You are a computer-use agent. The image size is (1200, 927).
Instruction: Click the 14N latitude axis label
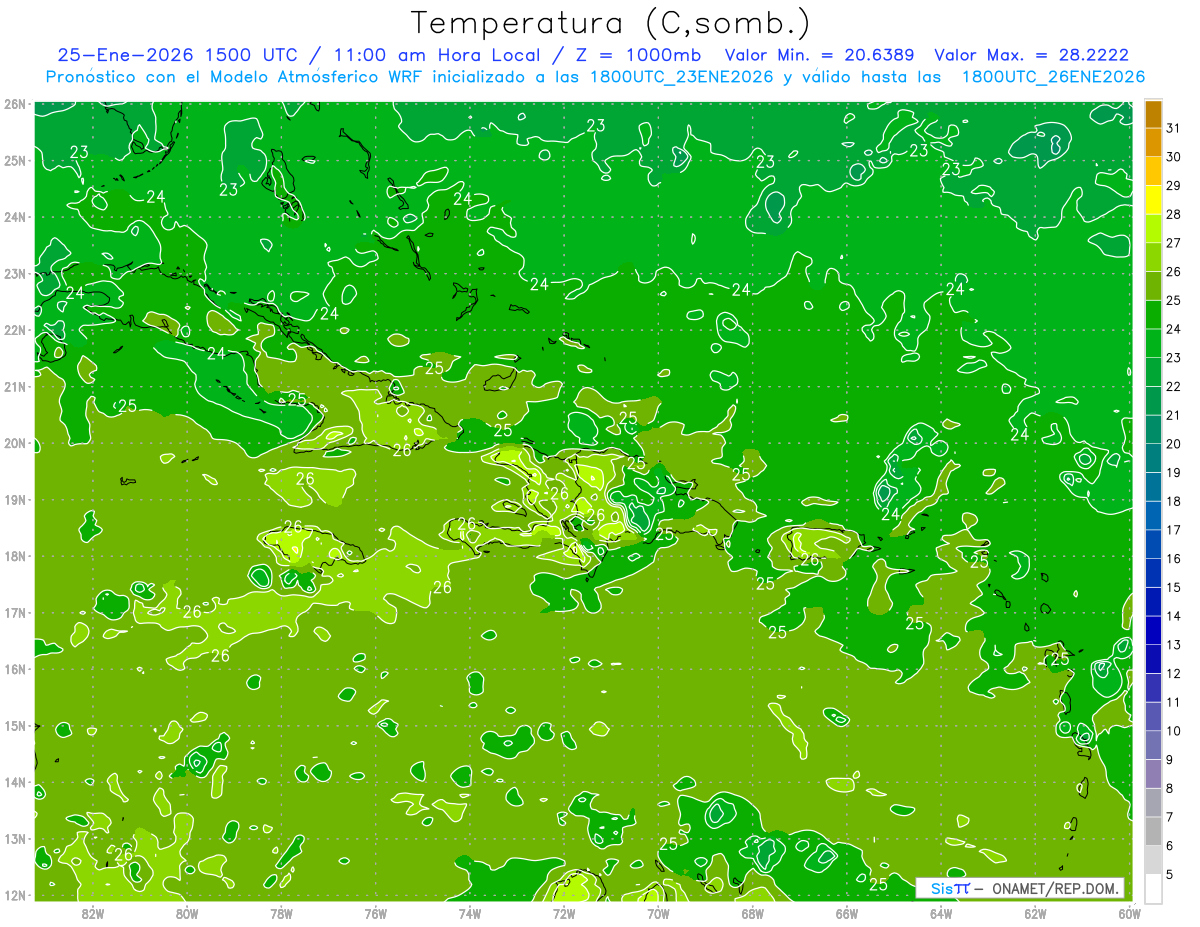point(15,783)
